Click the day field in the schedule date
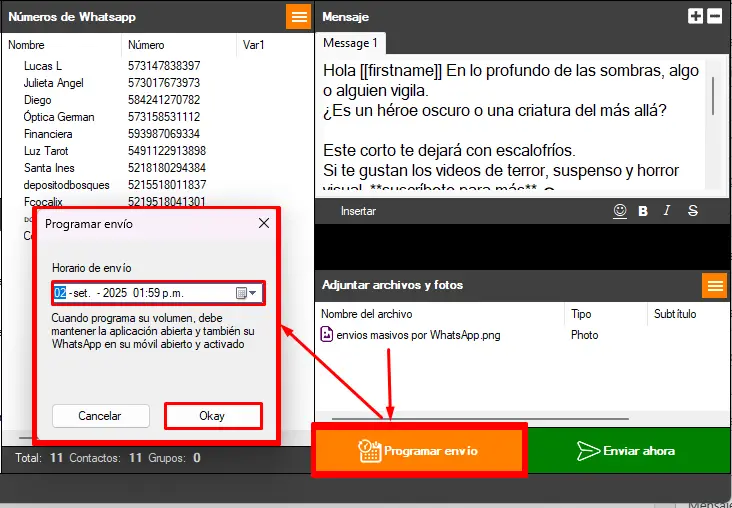The image size is (732, 508). (x=60, y=293)
